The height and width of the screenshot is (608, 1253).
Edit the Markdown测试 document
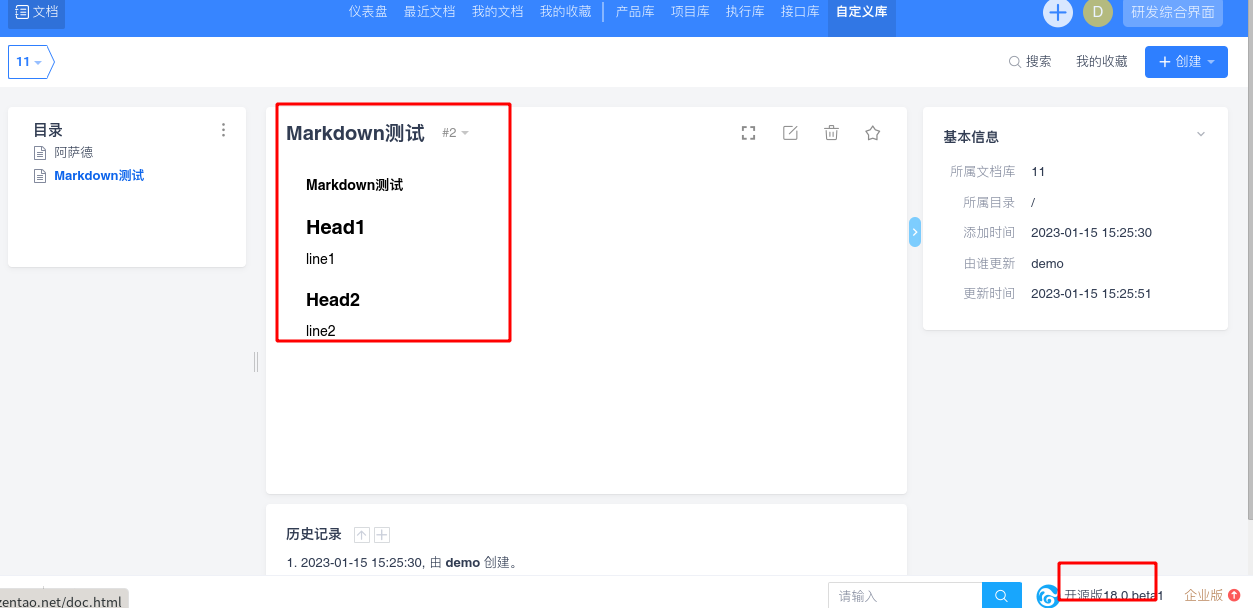click(790, 133)
